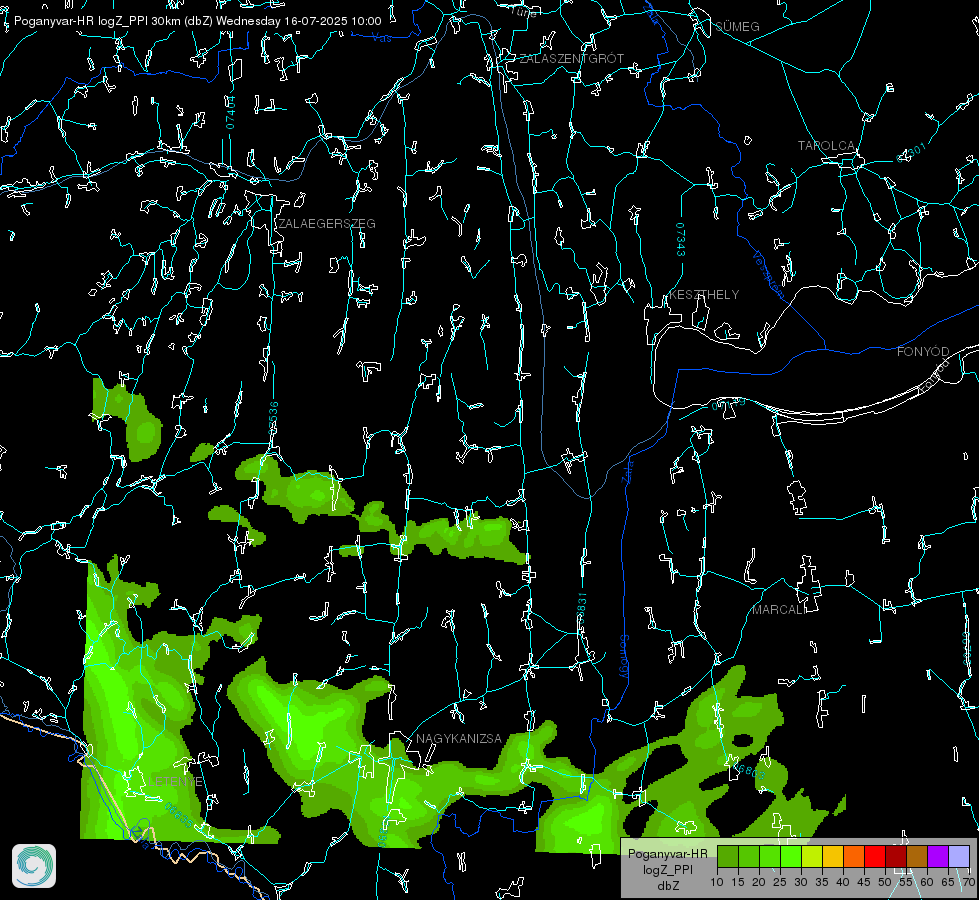Click the 65-70 dBZ lavender legend swatch
The width and height of the screenshot is (979, 900).
pos(959,856)
